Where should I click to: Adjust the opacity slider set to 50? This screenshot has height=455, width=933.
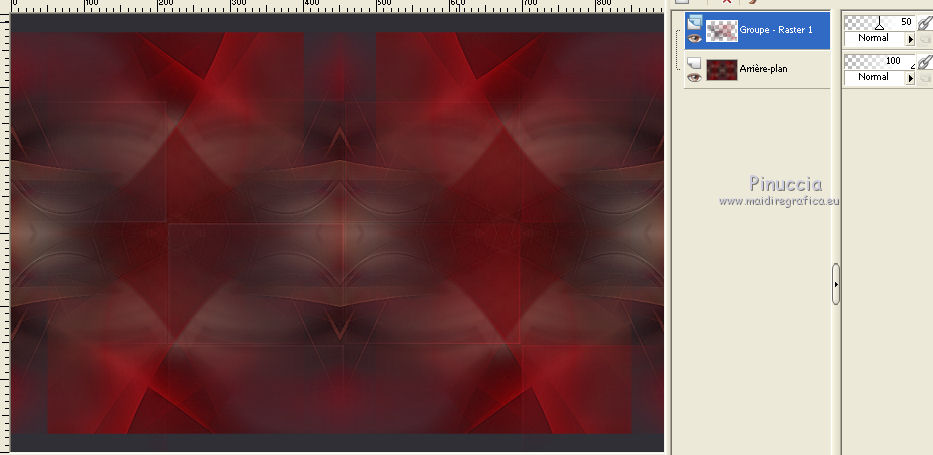click(x=879, y=23)
